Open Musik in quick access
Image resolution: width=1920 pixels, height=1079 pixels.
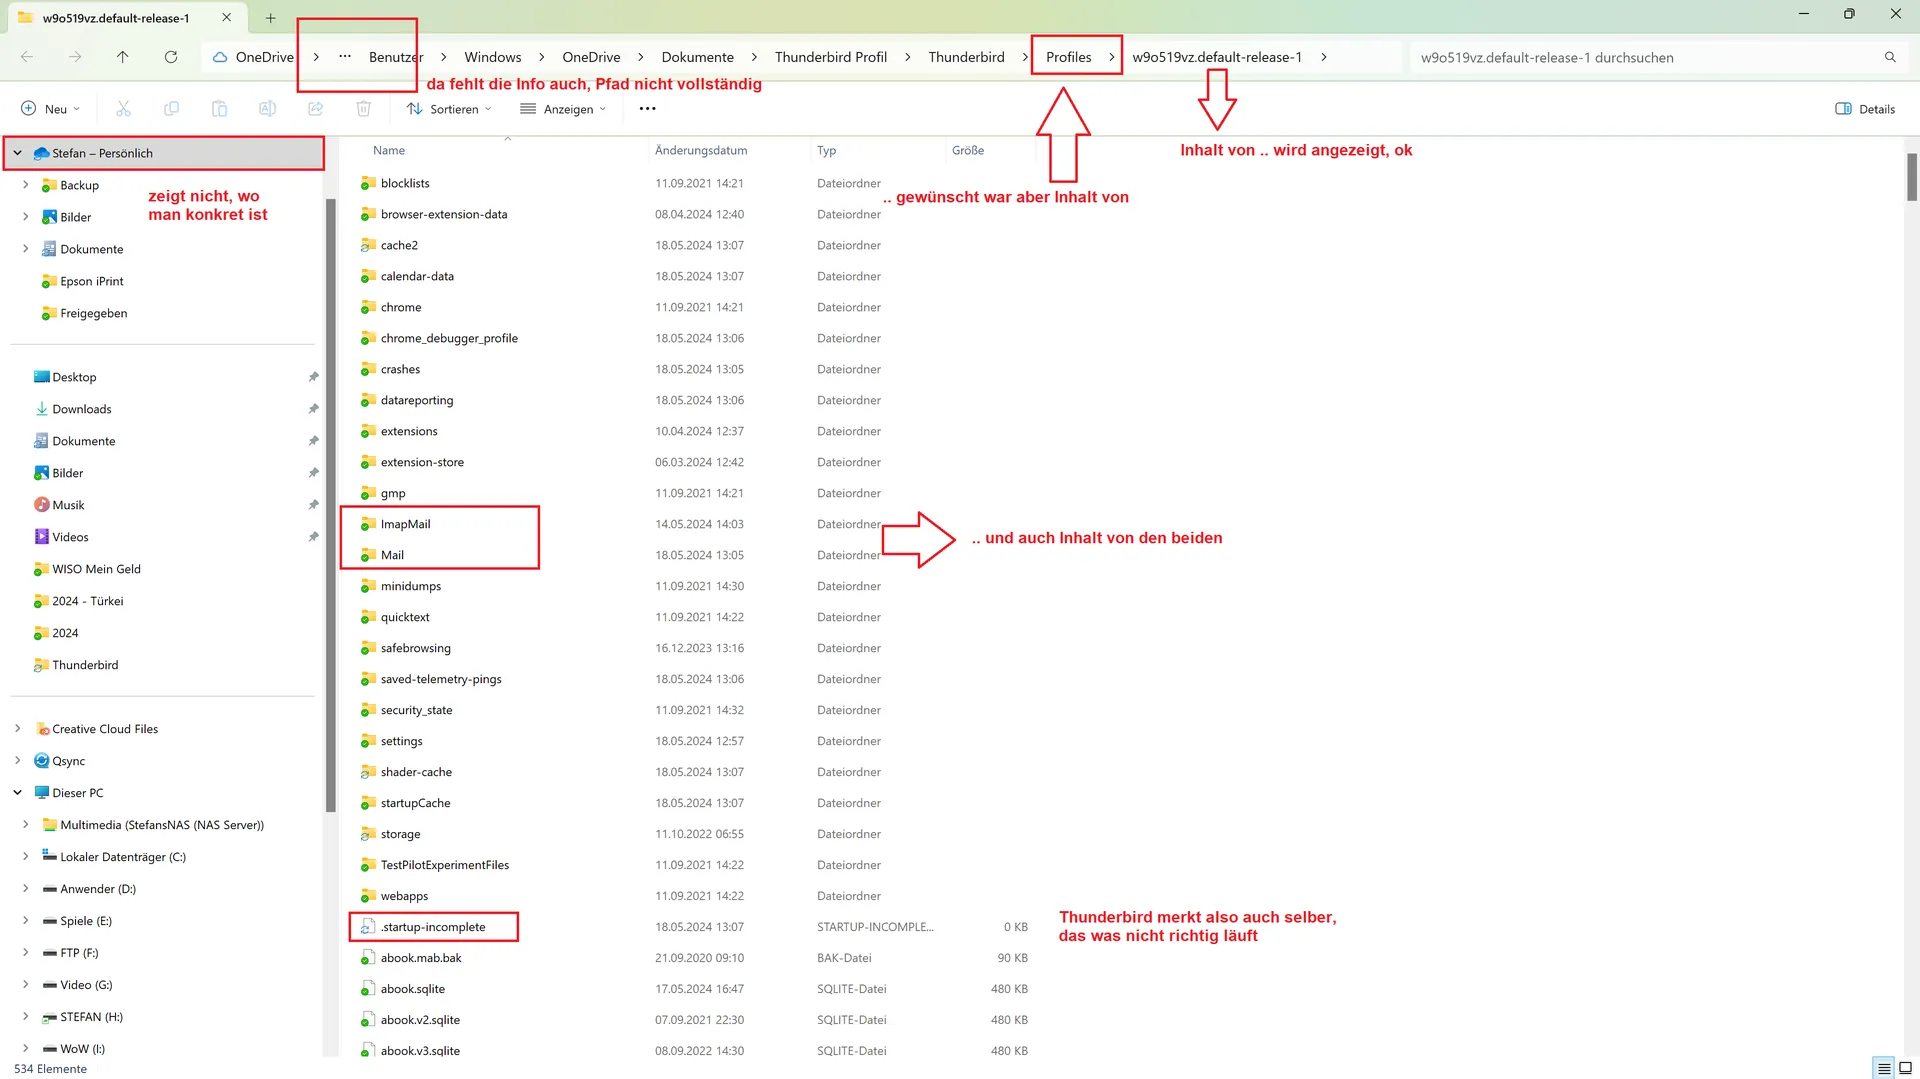pos(68,505)
